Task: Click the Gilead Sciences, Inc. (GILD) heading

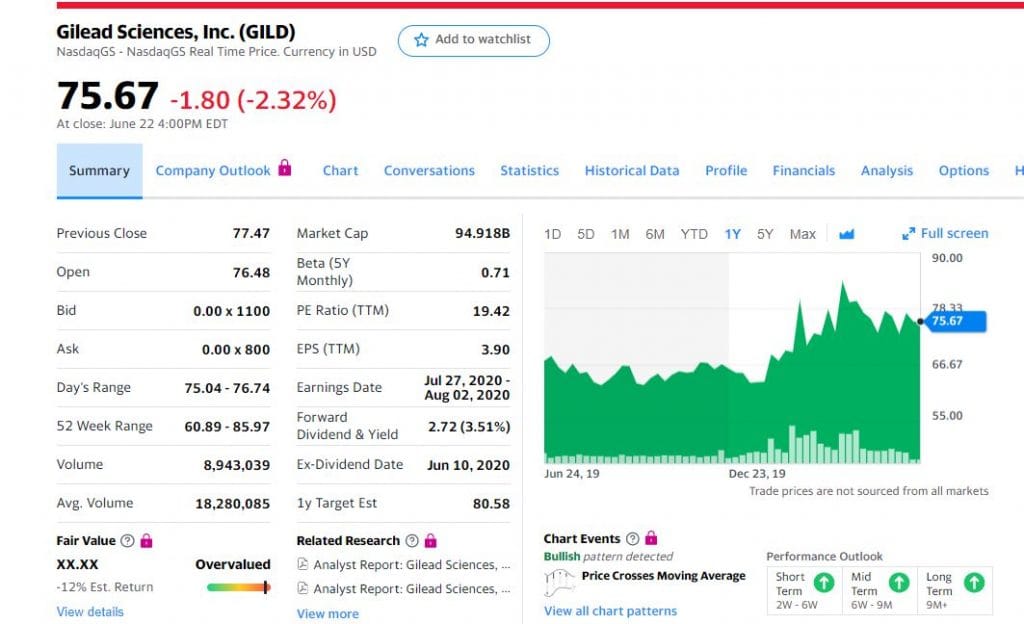Action: pos(176,31)
